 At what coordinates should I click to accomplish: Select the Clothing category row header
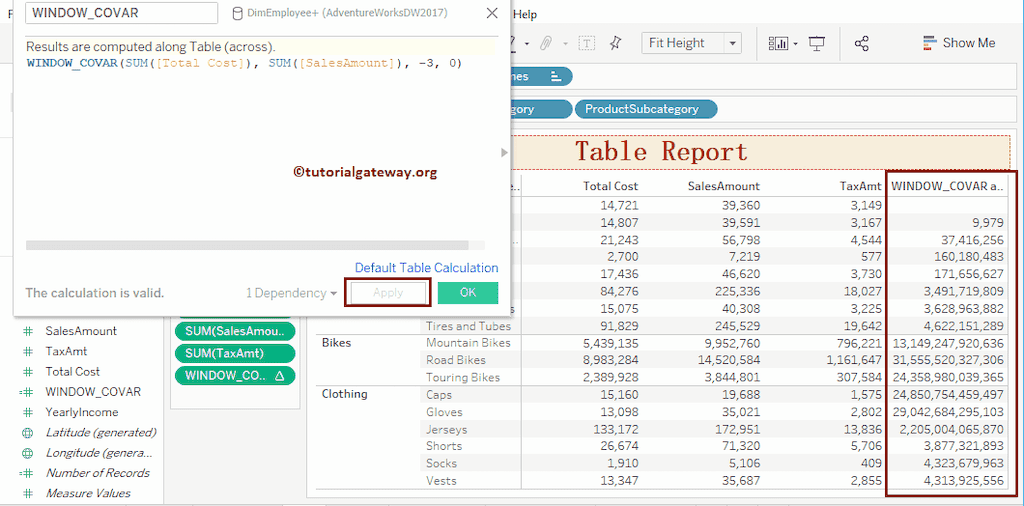point(344,394)
